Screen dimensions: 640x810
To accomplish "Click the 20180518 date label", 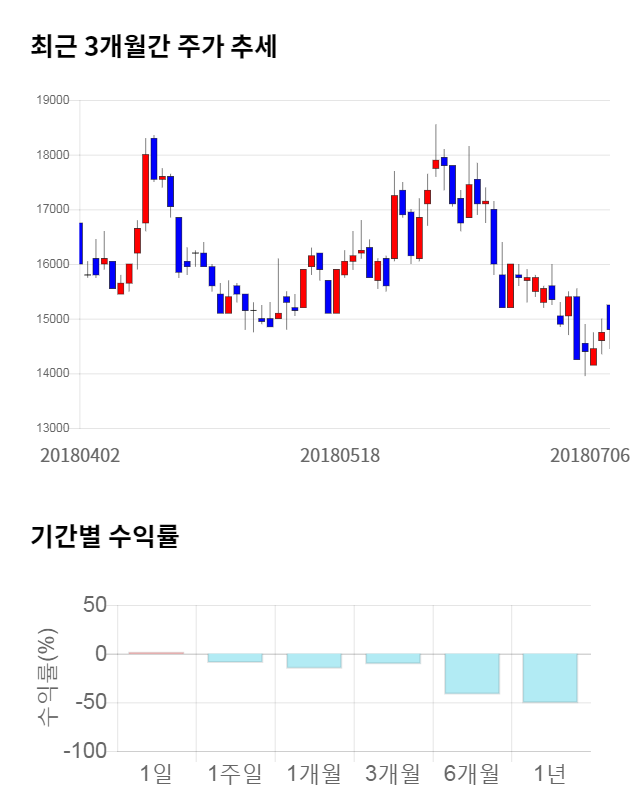I will coord(340,455).
